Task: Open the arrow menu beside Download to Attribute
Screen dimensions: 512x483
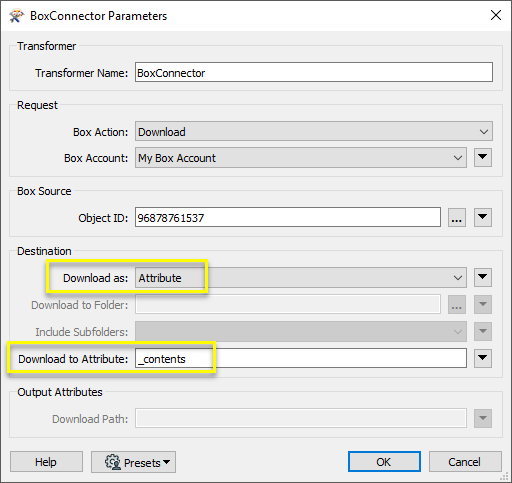Action: coord(483,358)
